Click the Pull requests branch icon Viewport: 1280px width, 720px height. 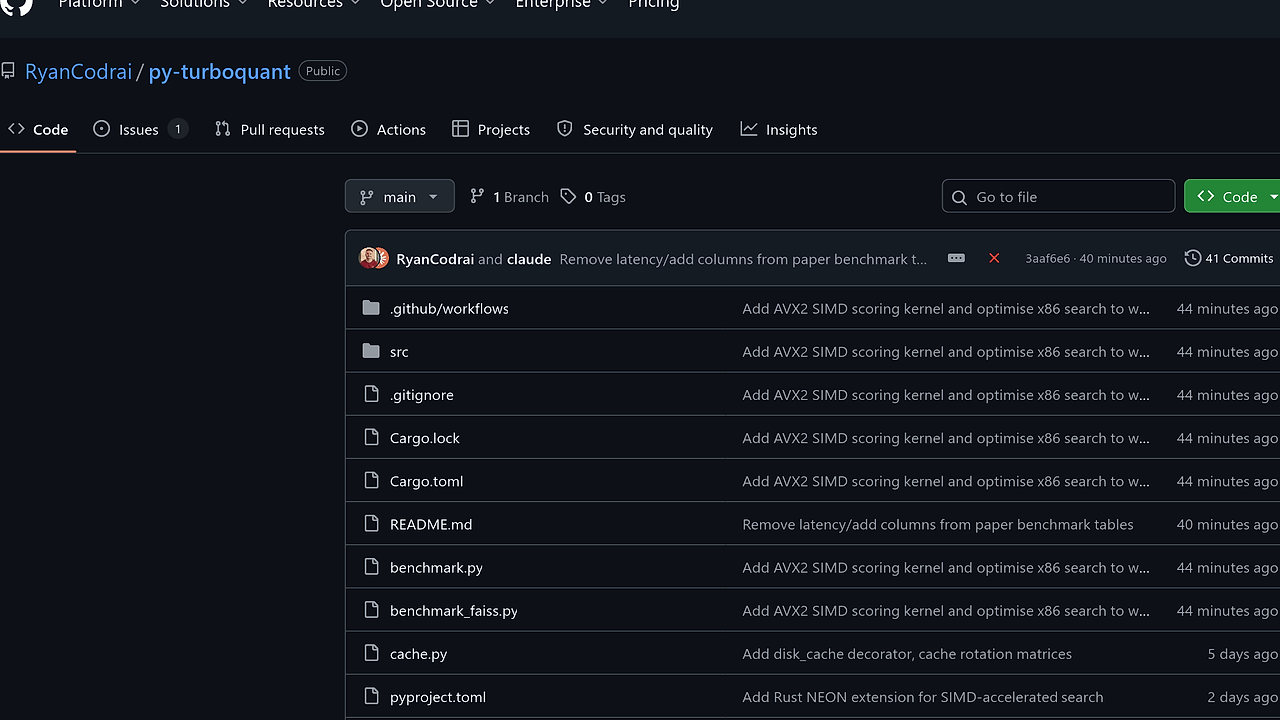[x=222, y=129]
